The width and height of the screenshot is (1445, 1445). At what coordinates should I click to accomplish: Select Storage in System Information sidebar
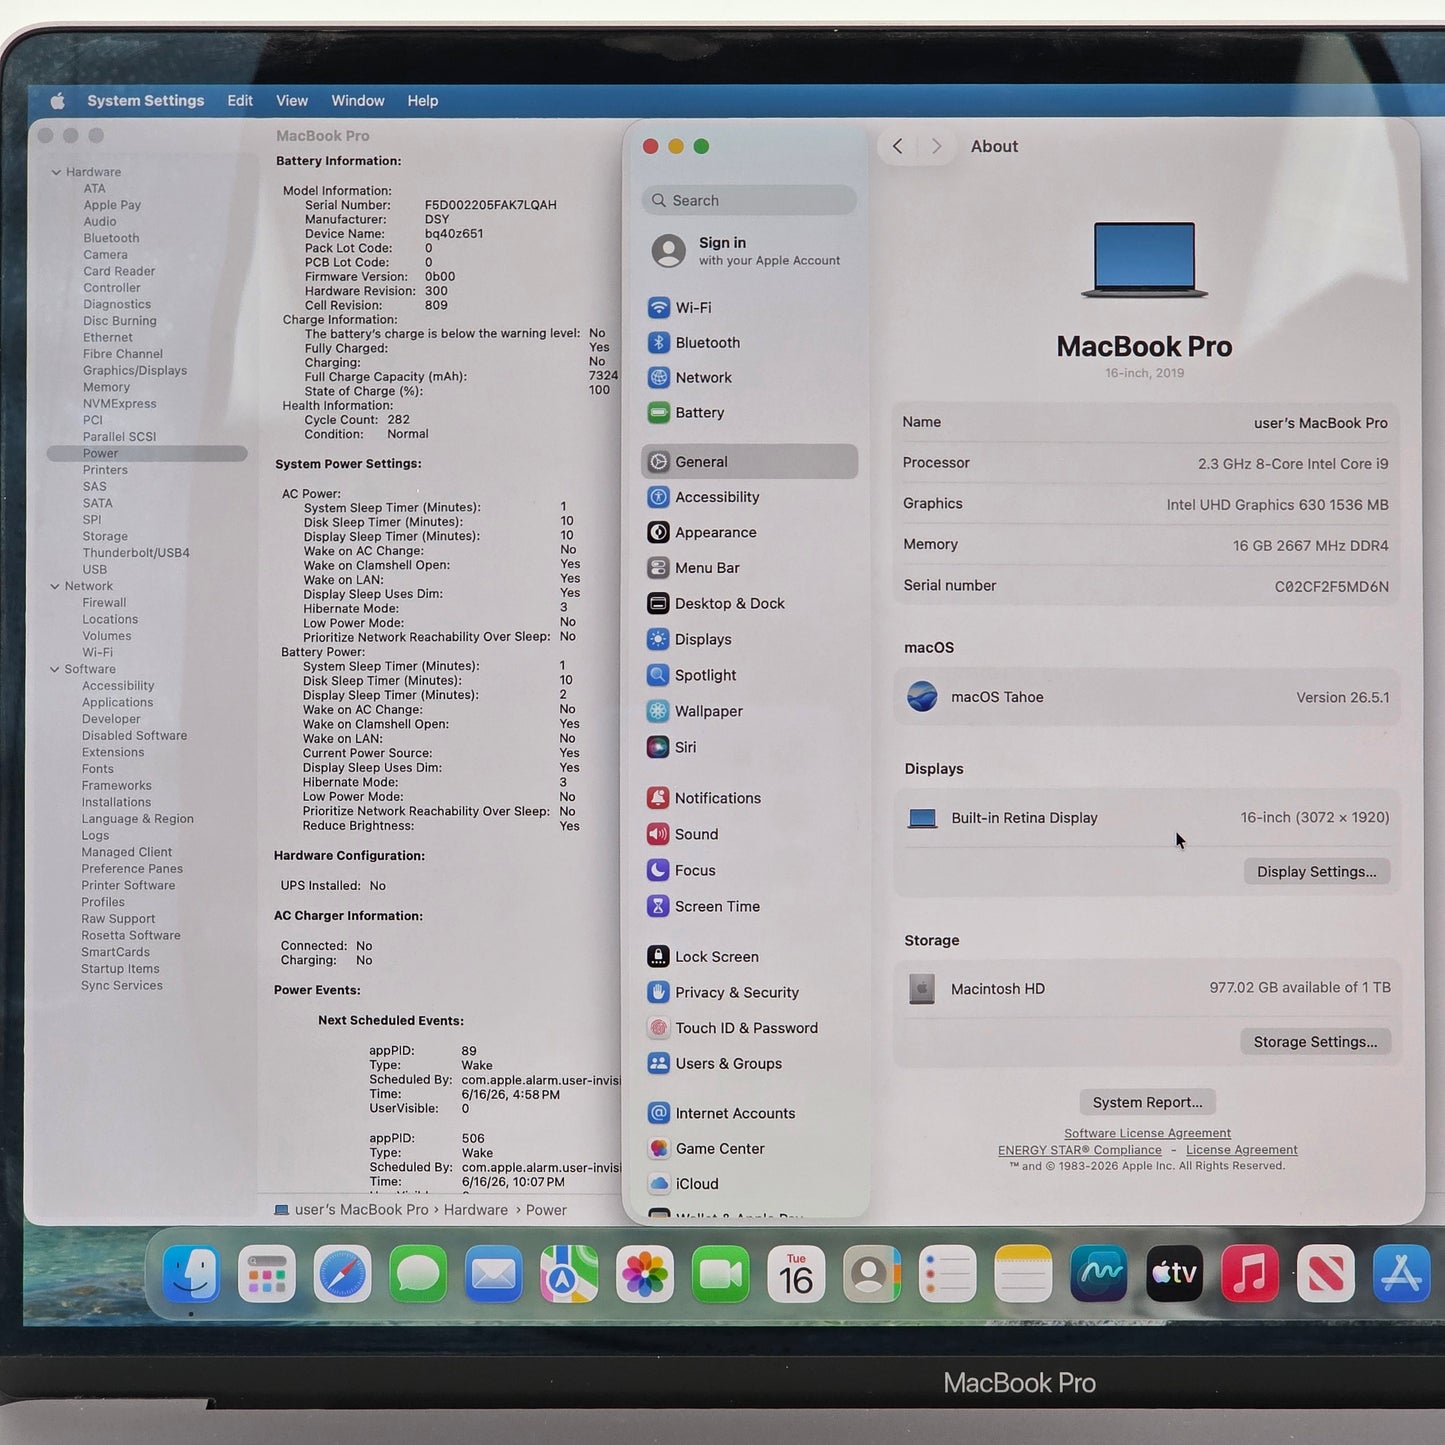tap(105, 536)
